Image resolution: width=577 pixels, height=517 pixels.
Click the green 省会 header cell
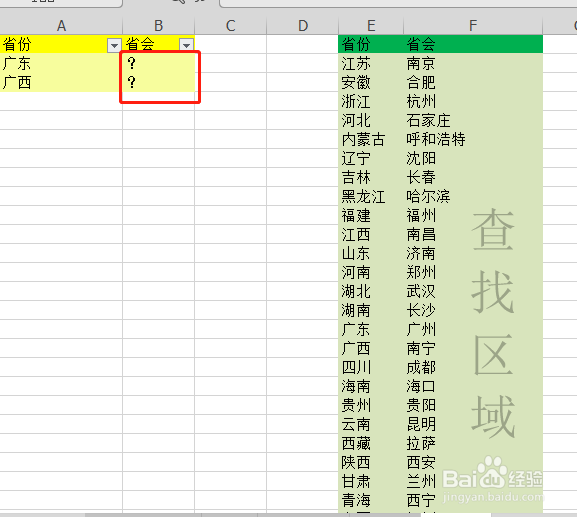pyautogui.click(x=473, y=44)
